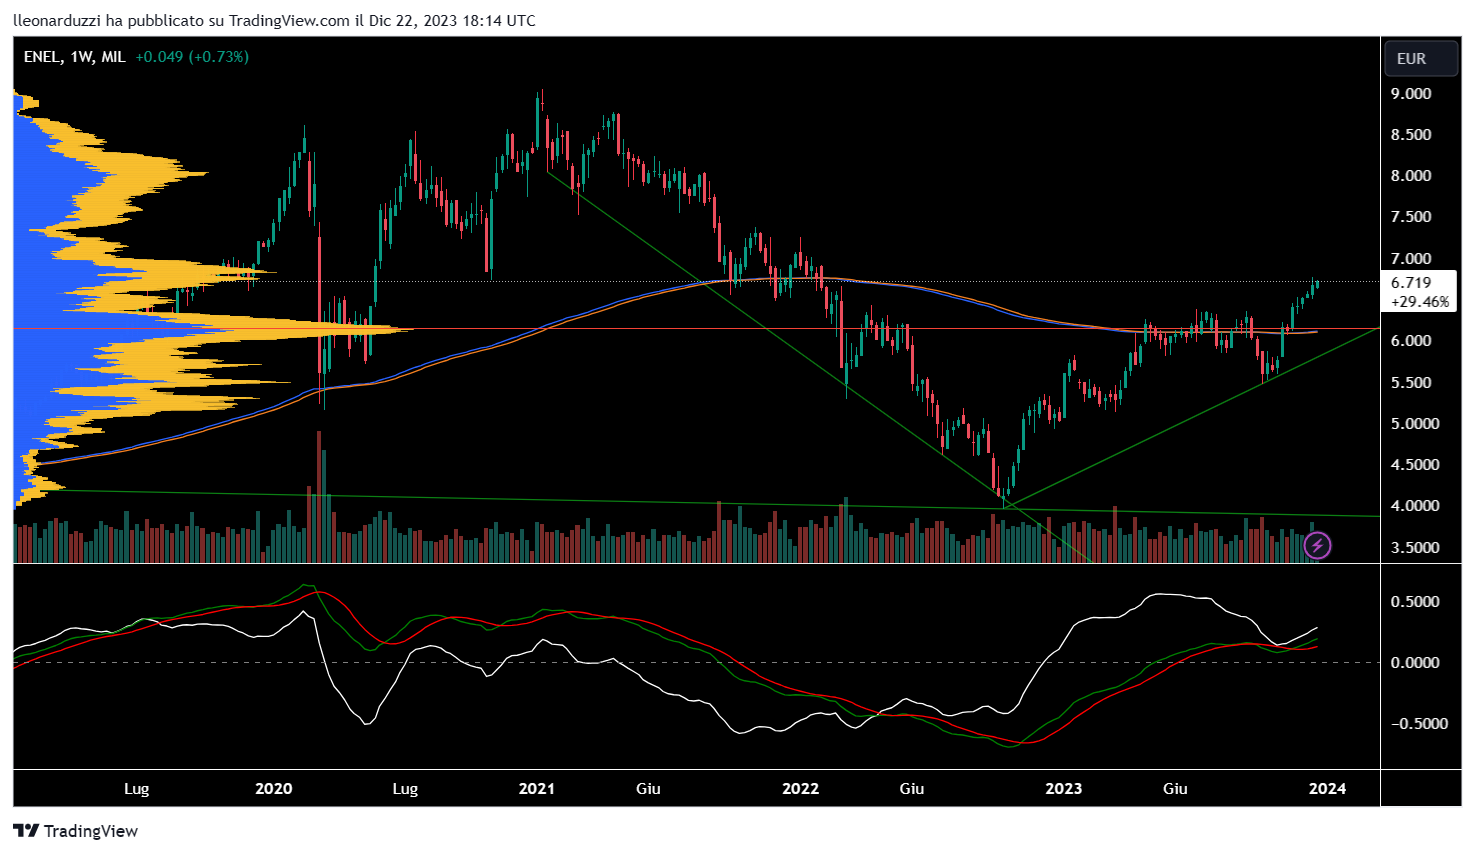Click the 2022 label on time axis
The image size is (1475, 854).
800,789
